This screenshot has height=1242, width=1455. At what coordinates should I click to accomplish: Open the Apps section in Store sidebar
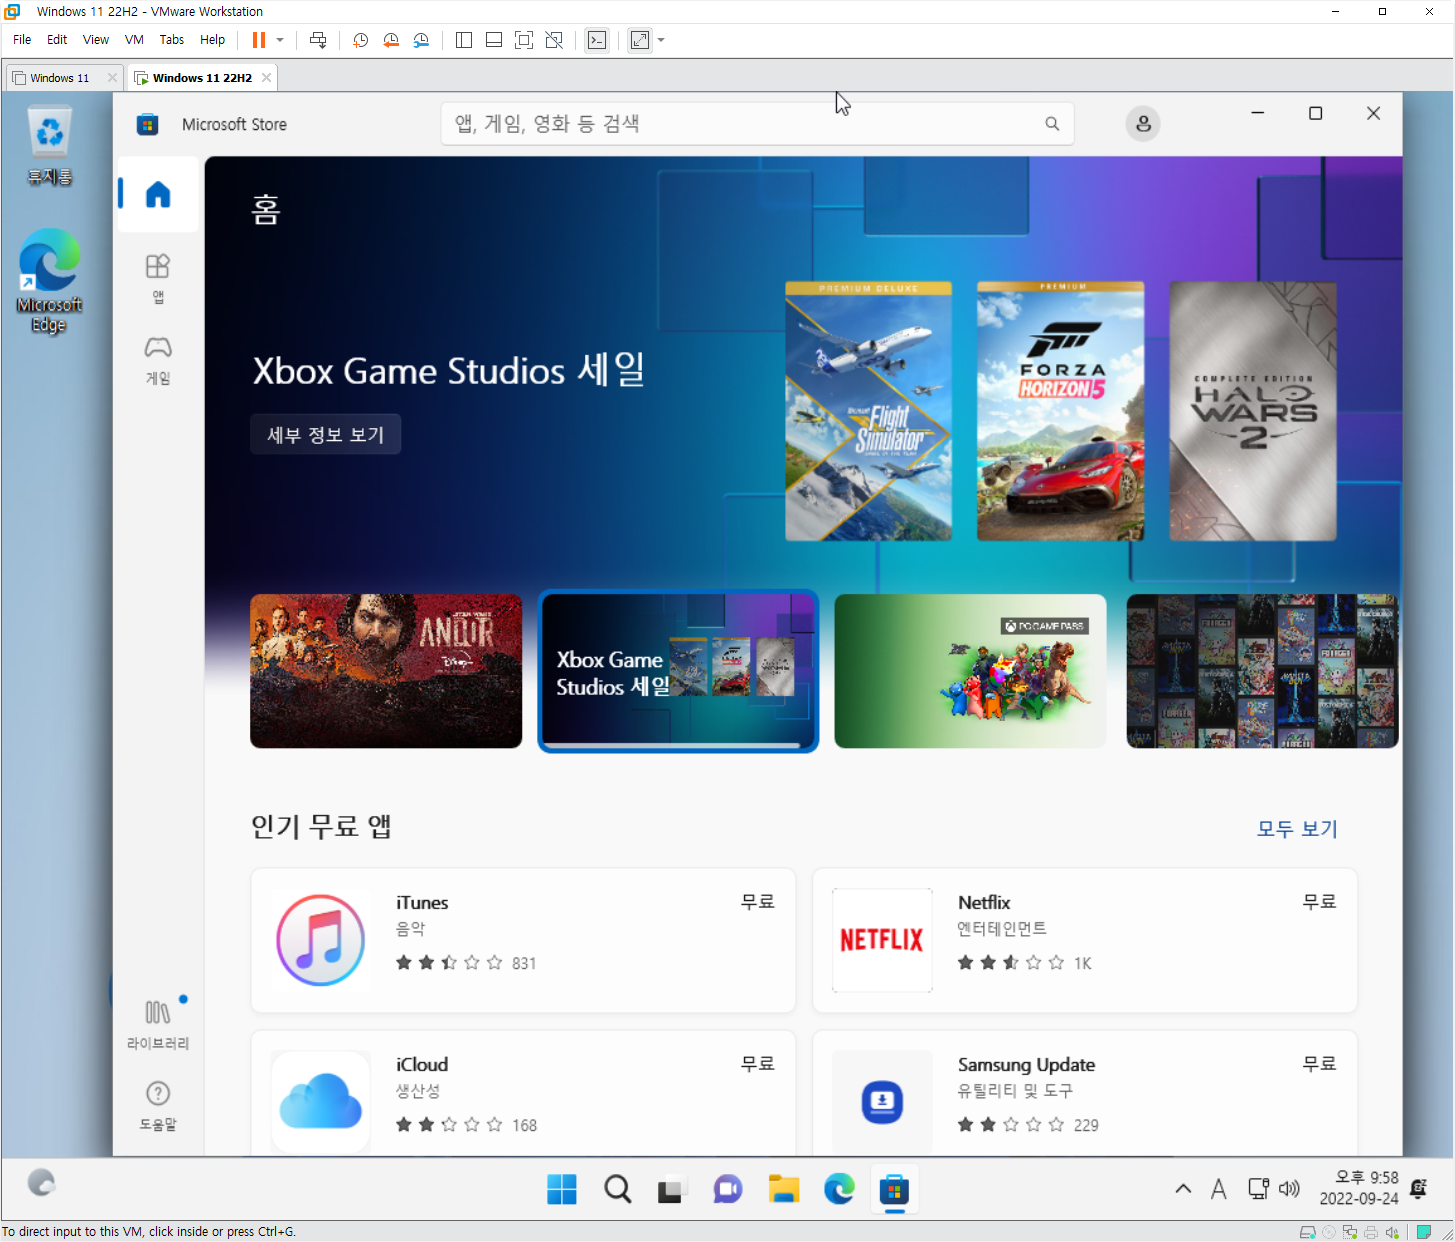click(x=158, y=278)
